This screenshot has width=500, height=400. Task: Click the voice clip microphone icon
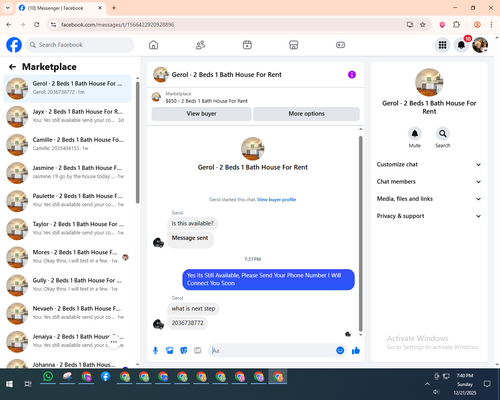pos(155,350)
